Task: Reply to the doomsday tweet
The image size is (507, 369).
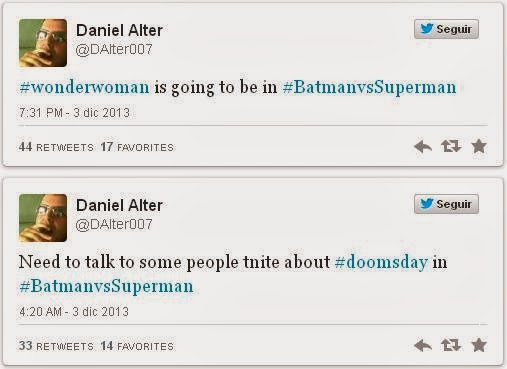Action: coord(423,345)
